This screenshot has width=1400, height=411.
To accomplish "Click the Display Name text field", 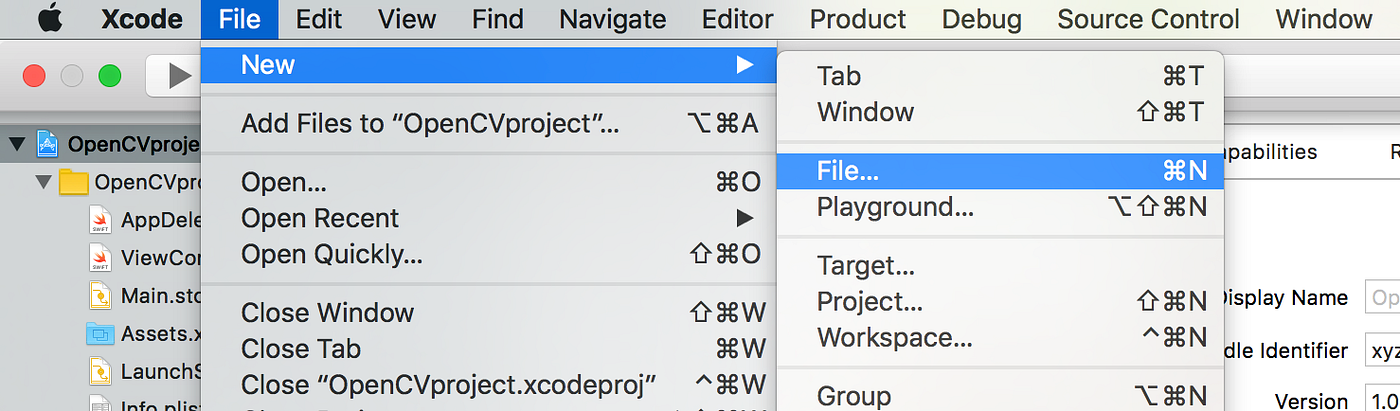I will tap(1382, 298).
